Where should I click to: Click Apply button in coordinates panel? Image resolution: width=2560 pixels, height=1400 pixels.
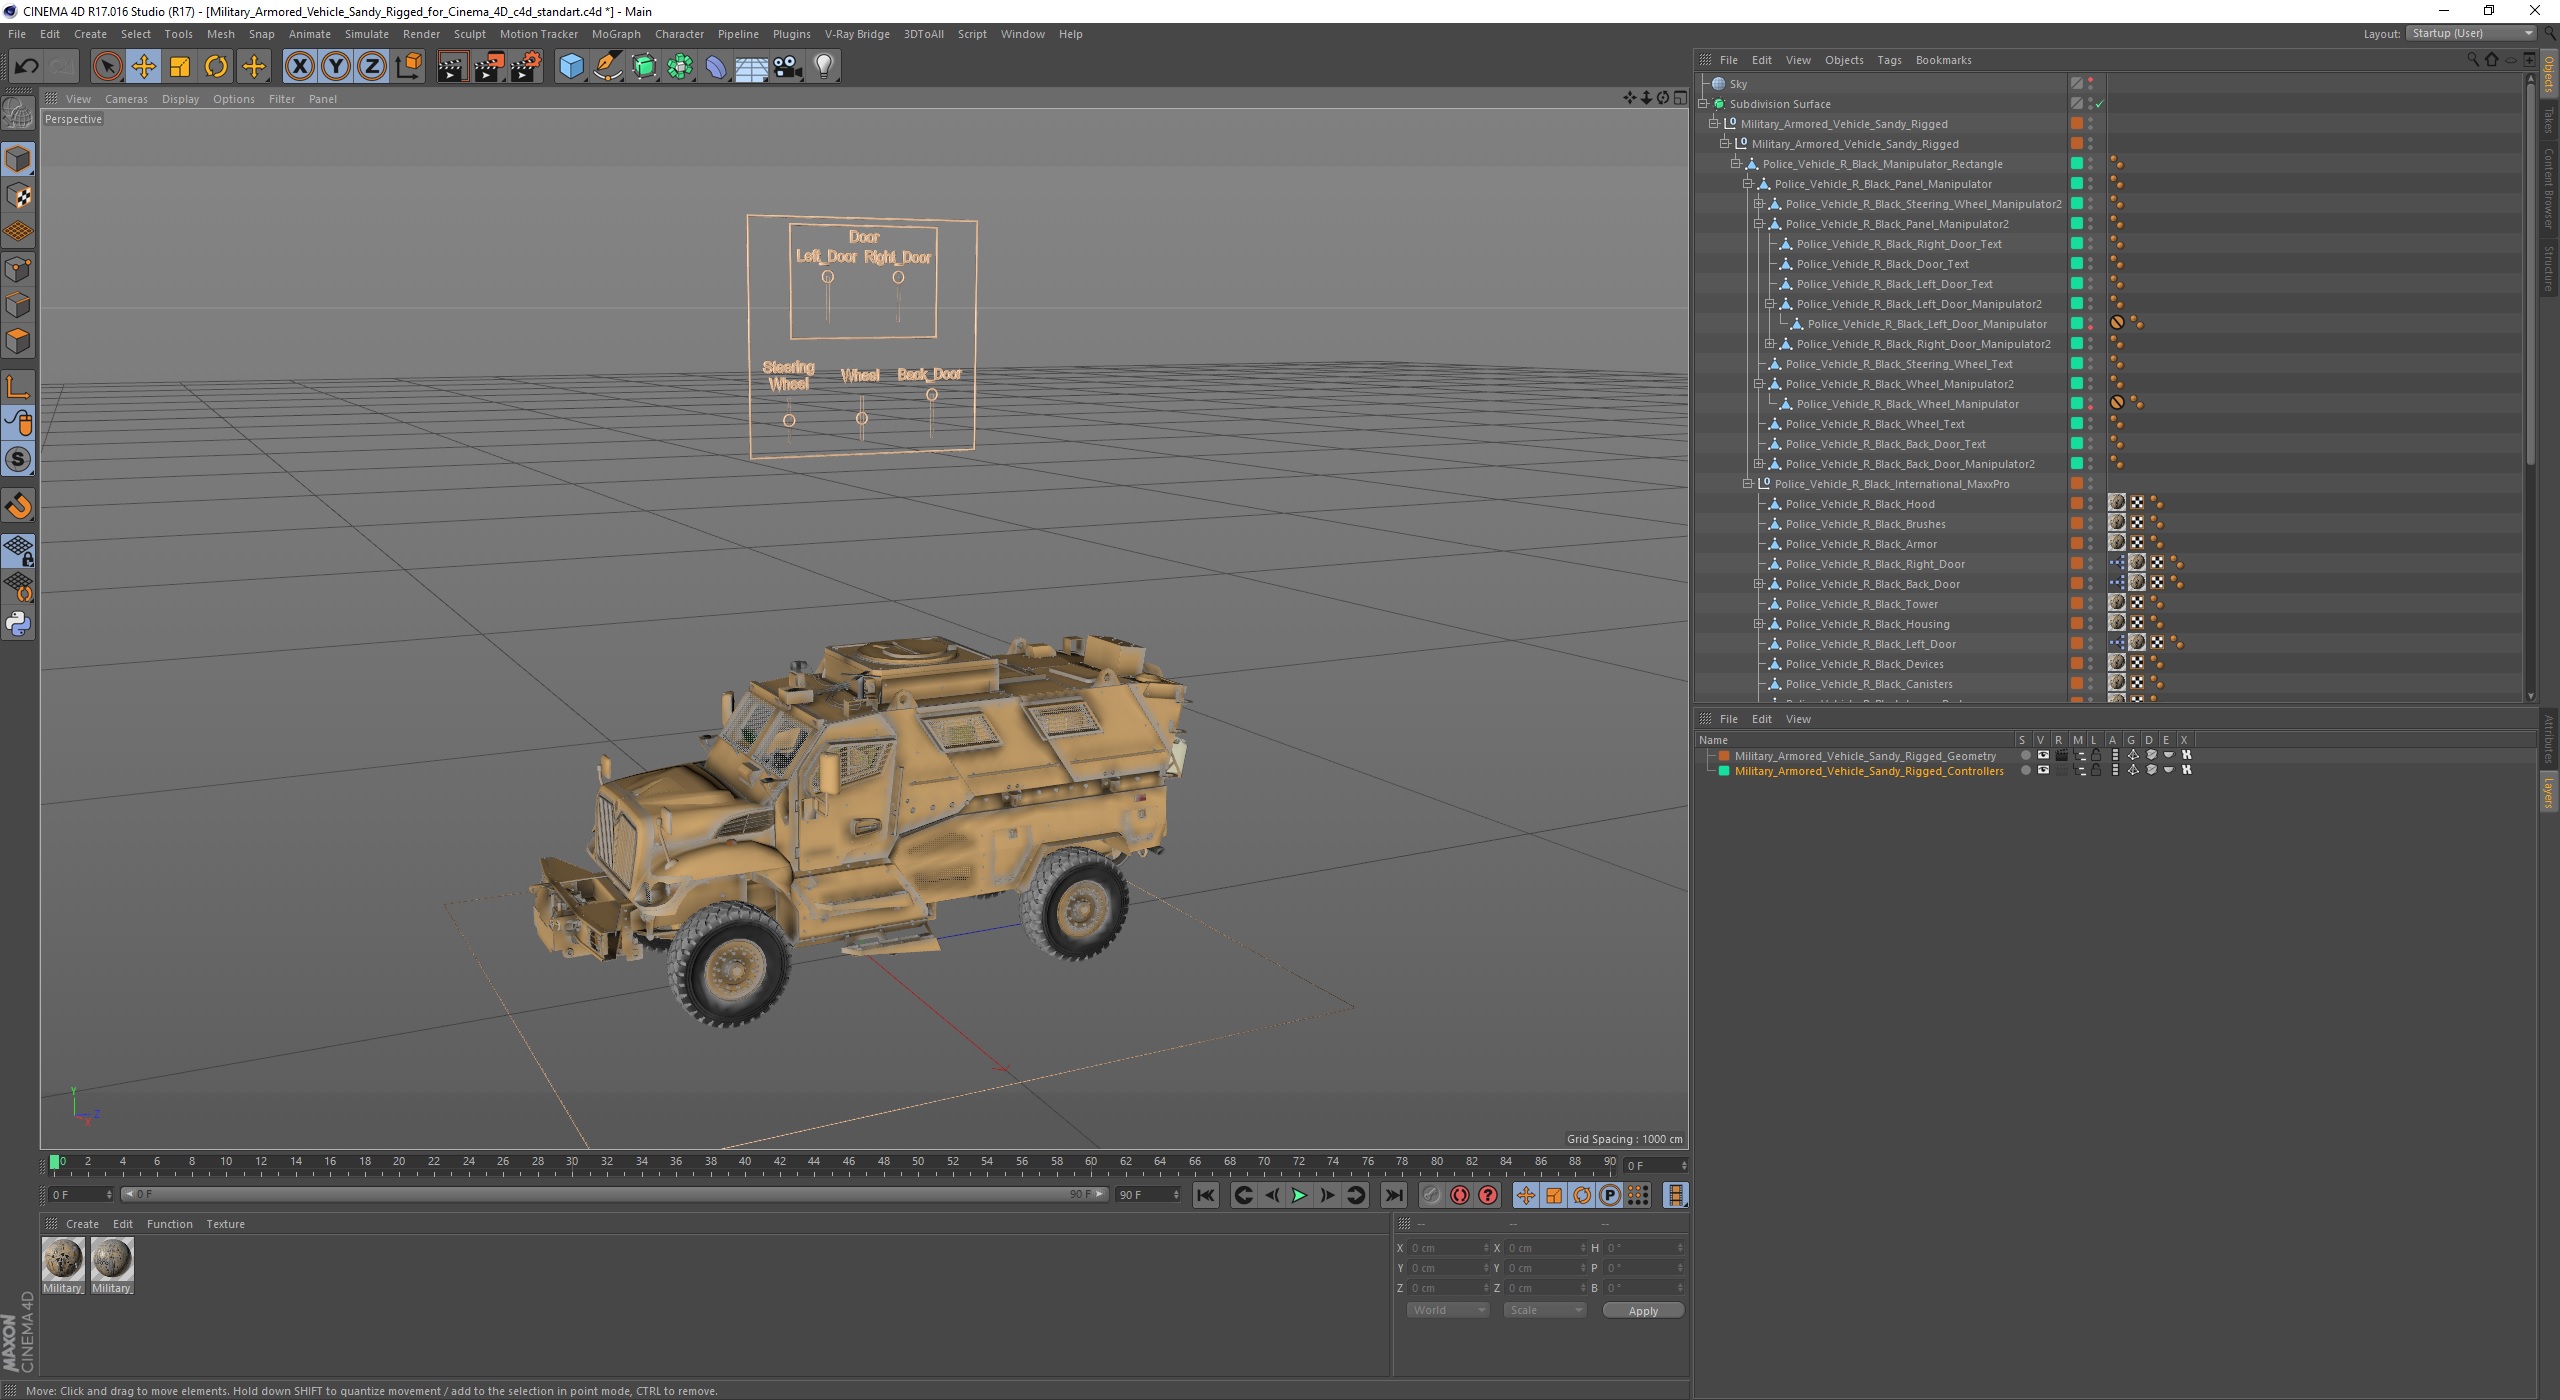pos(1643,1311)
